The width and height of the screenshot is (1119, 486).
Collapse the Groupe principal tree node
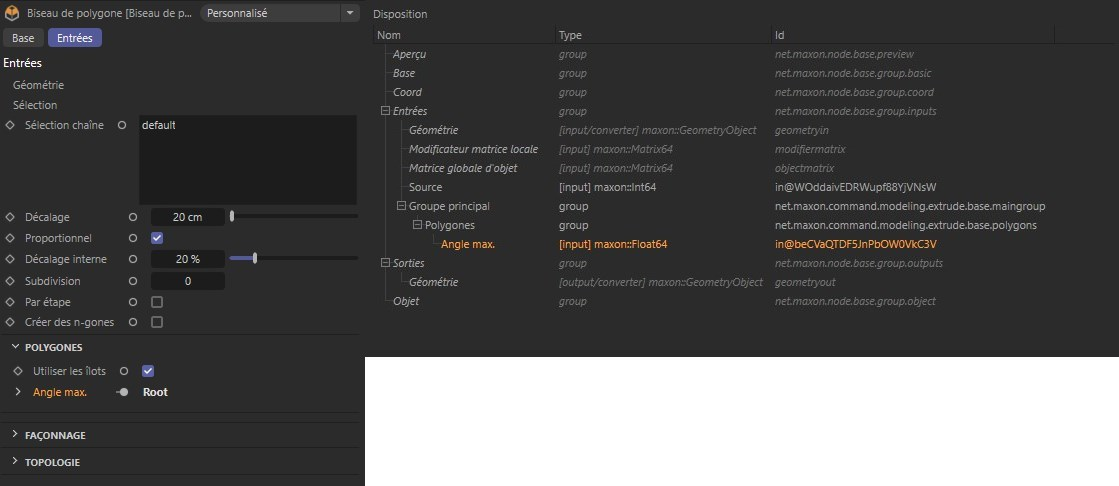pos(401,206)
